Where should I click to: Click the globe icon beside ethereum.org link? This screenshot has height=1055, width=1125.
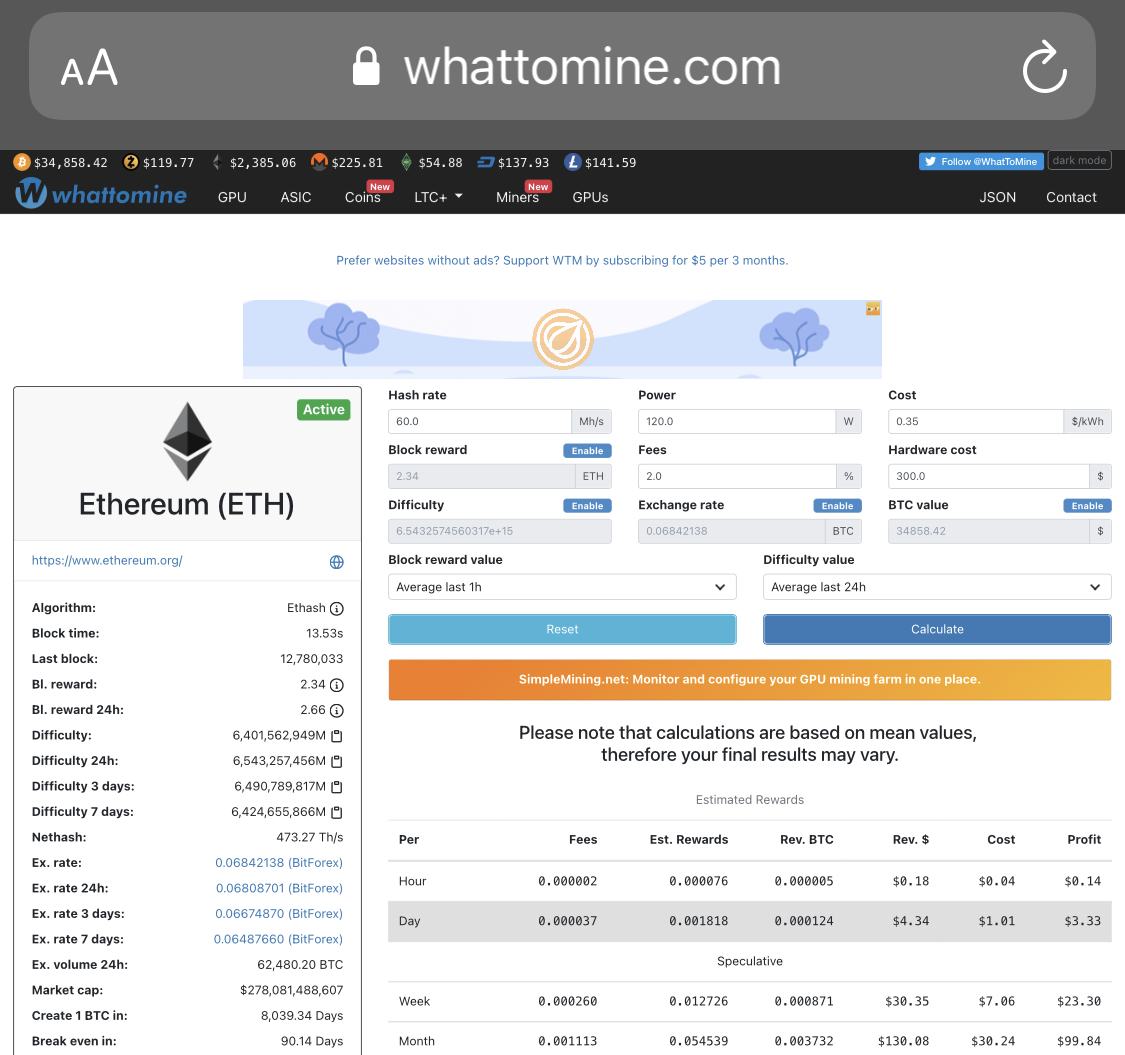point(336,562)
